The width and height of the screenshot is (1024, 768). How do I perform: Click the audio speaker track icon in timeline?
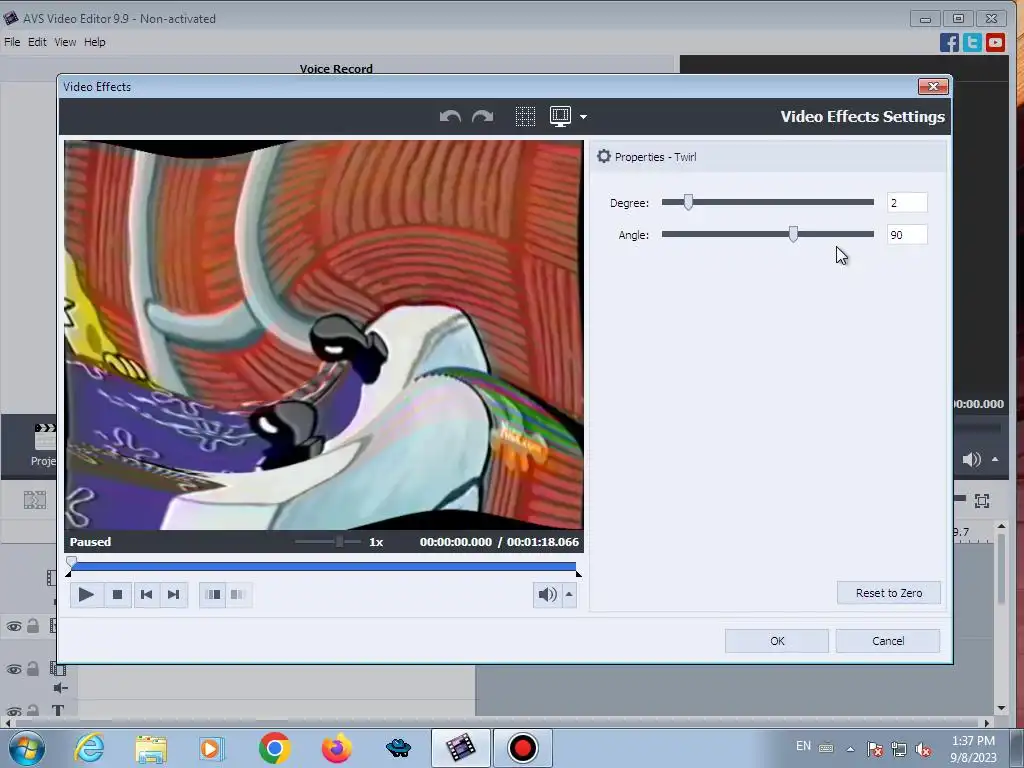pyautogui.click(x=60, y=688)
